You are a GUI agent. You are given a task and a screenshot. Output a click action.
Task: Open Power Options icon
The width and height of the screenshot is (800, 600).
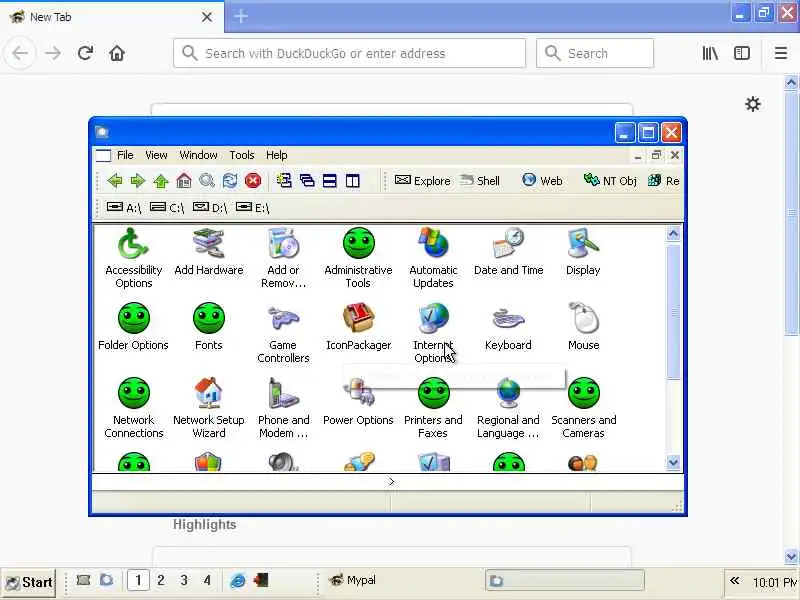pyautogui.click(x=358, y=402)
